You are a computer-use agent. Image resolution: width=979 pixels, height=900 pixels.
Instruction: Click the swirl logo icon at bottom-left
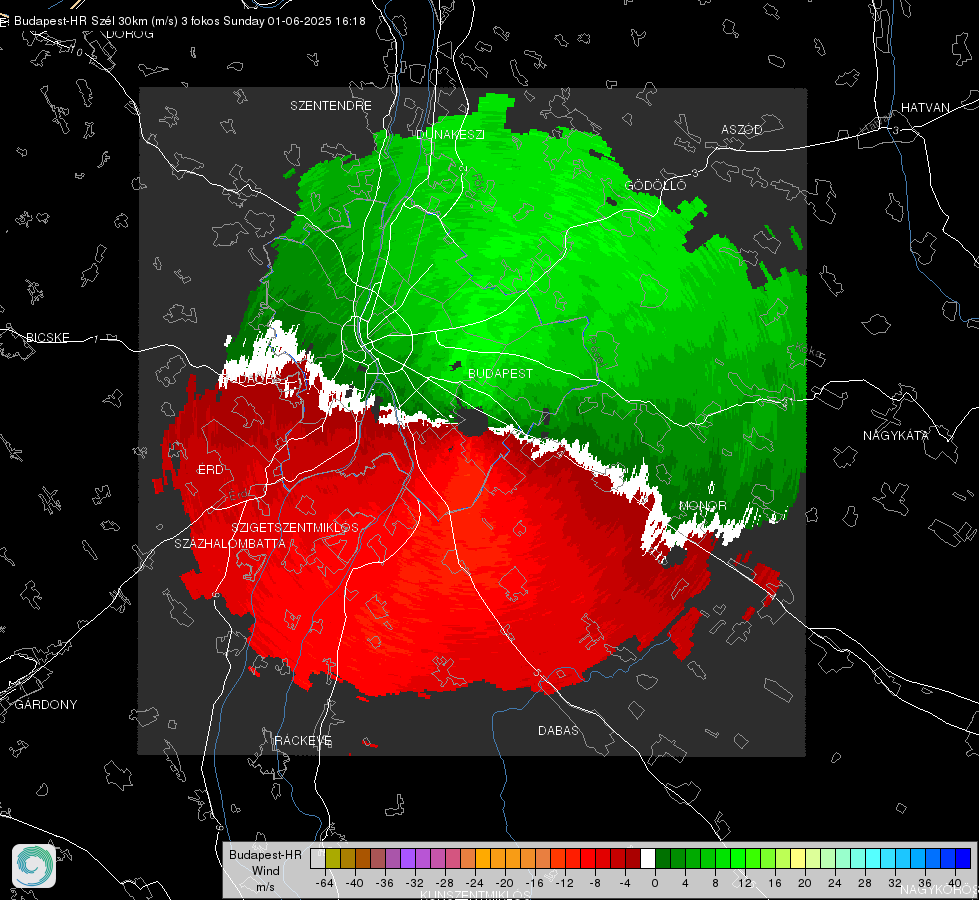[34, 866]
